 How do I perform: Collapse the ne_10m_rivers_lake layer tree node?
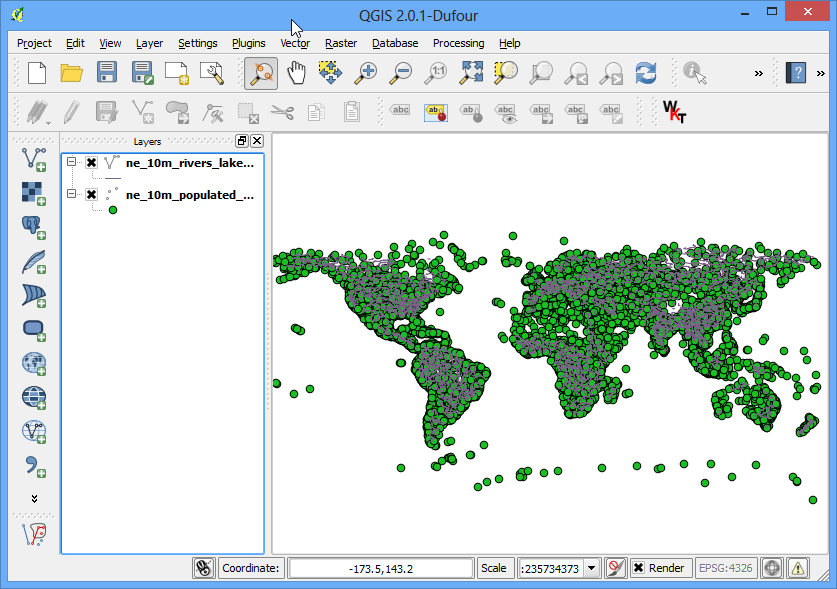click(71, 162)
